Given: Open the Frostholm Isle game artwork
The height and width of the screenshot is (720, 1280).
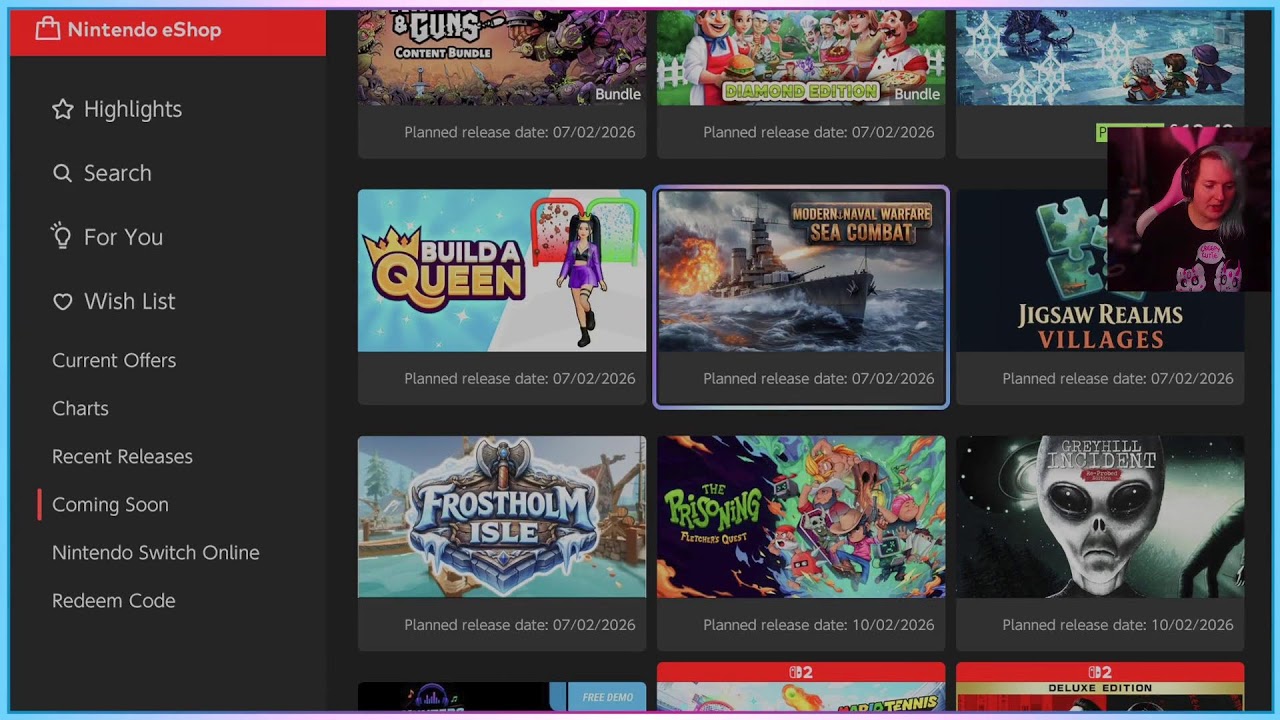Looking at the screenshot, I should tap(502, 516).
